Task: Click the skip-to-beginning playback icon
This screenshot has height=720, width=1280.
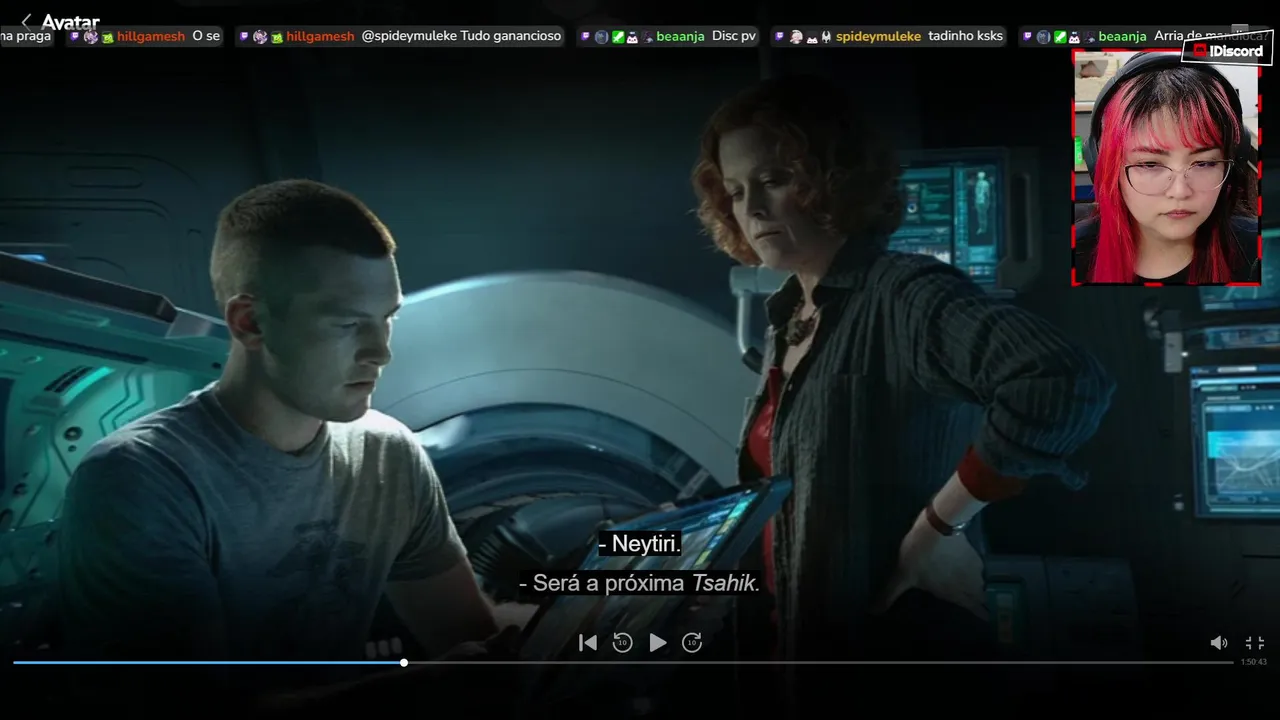Action: [x=588, y=643]
